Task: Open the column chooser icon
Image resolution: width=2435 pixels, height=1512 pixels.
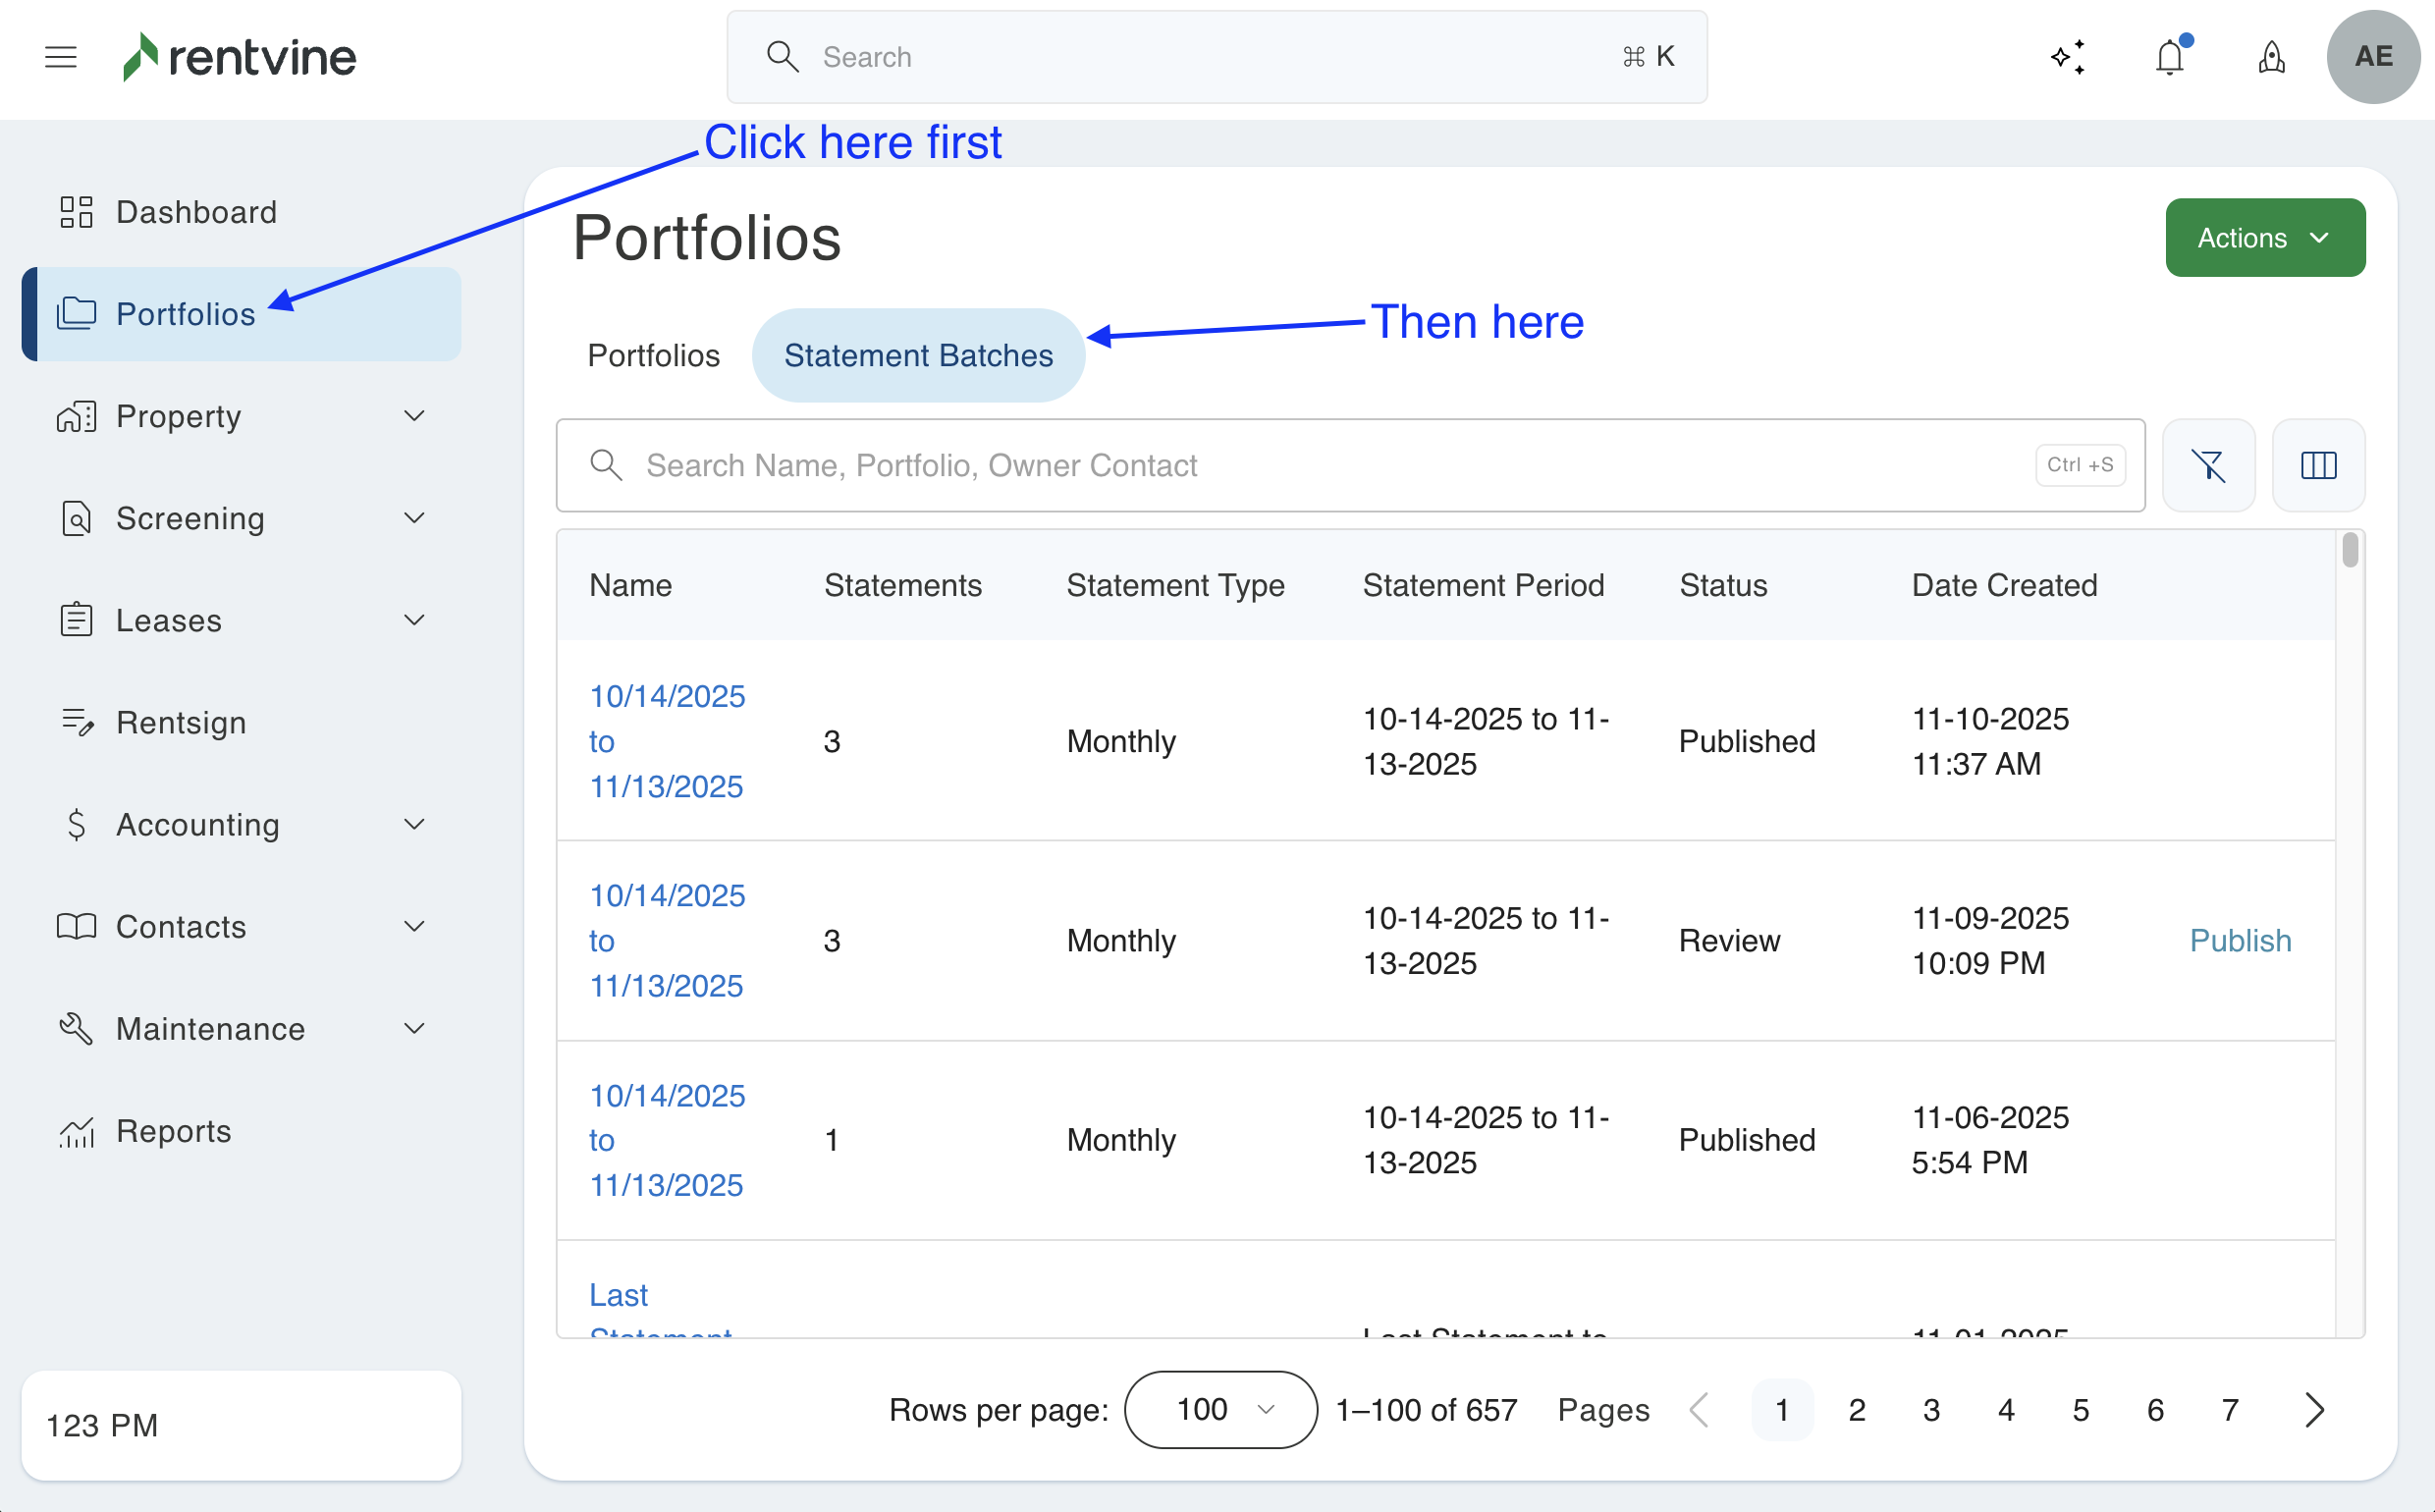Action: point(2318,465)
